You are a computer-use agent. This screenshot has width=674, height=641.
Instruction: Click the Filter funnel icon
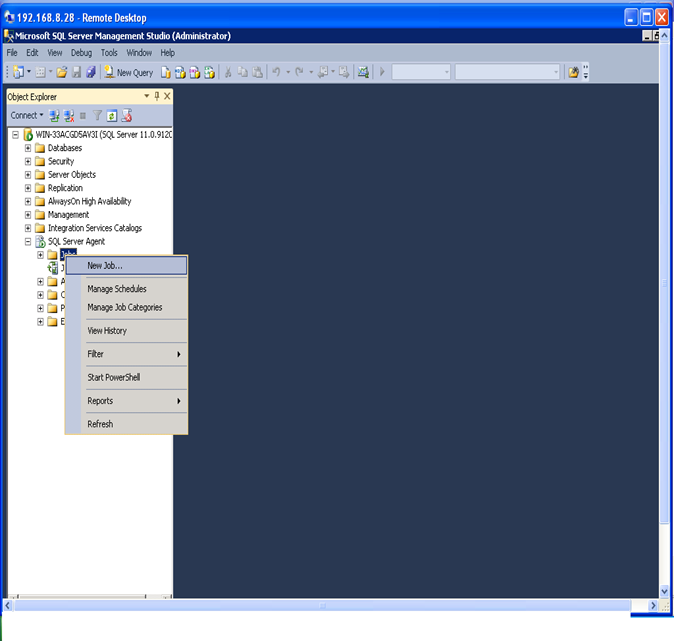tap(98, 116)
